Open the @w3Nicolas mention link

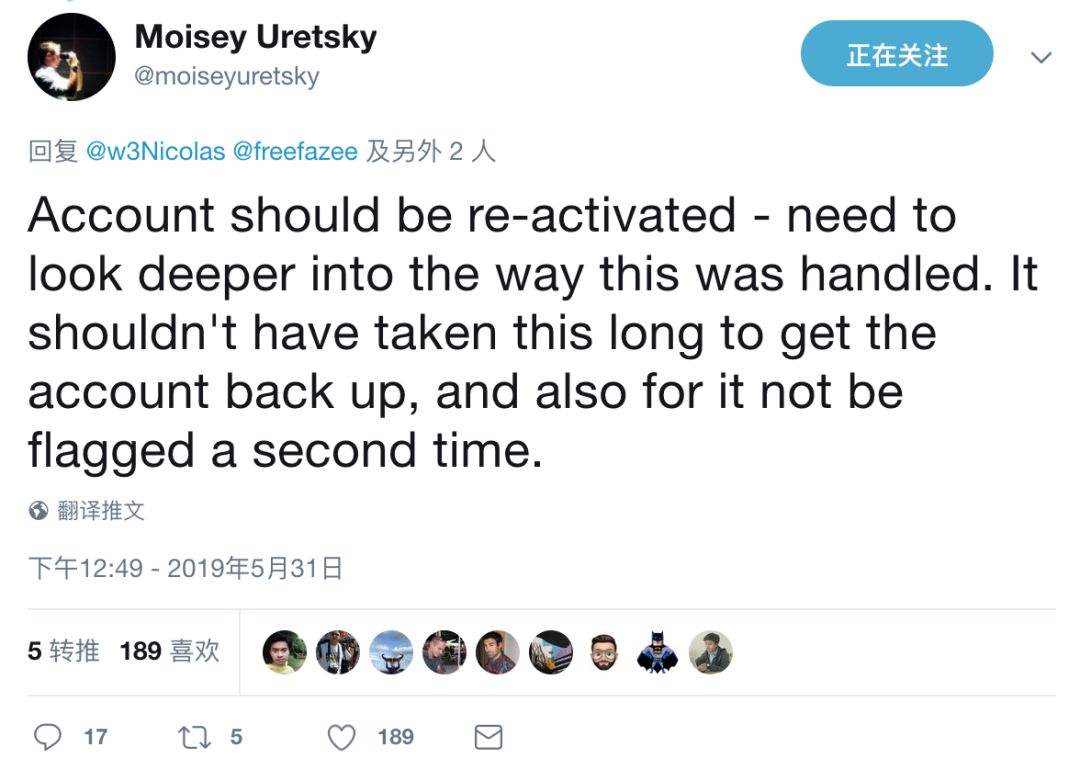[x=155, y=151]
